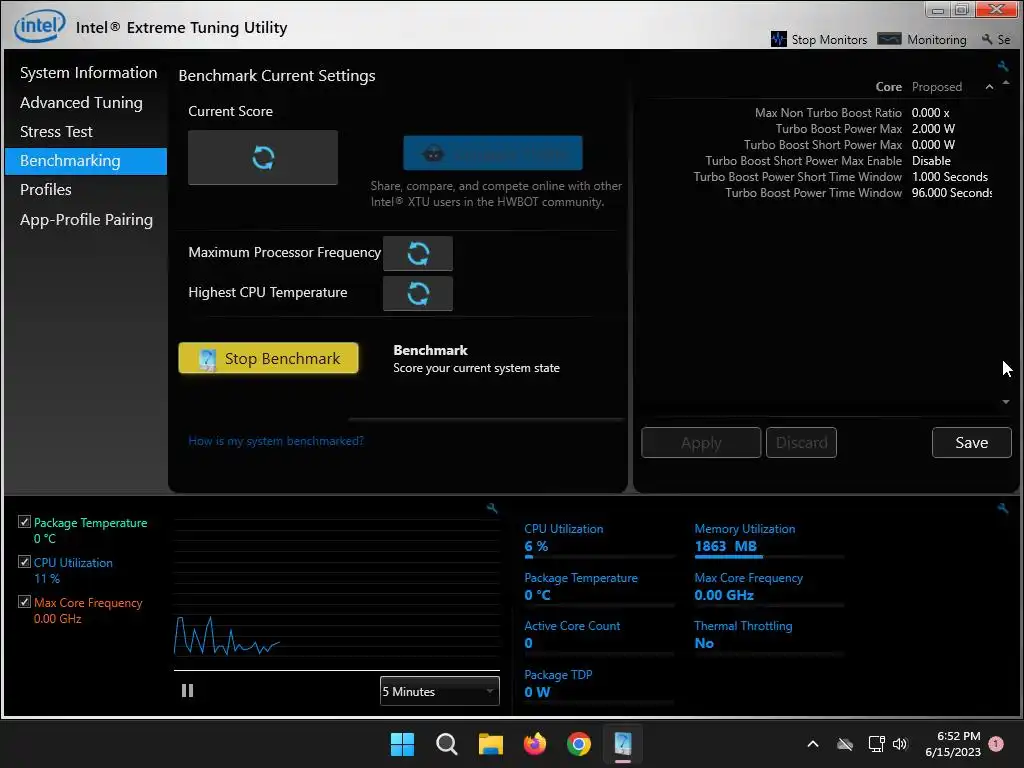Click wrench icon above settings panel
The width and height of the screenshot is (1024, 768).
[1002, 66]
